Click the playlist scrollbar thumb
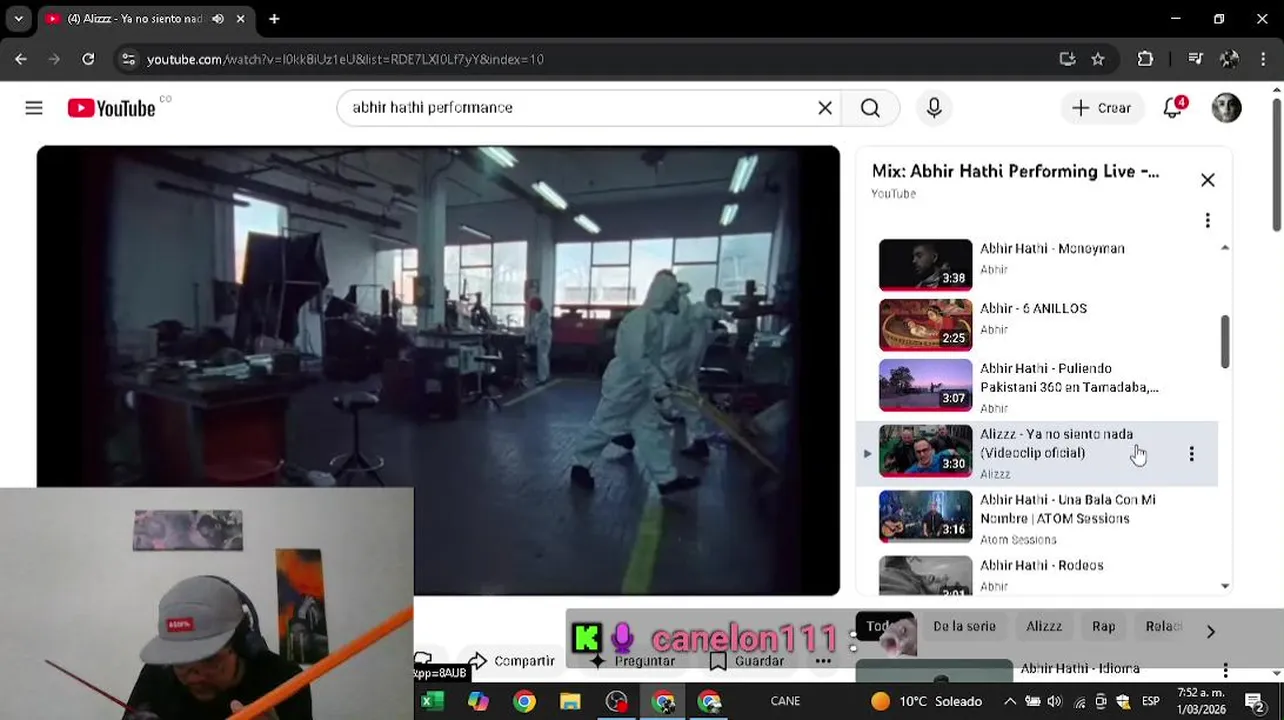Image resolution: width=1284 pixels, height=720 pixels. [x=1224, y=341]
